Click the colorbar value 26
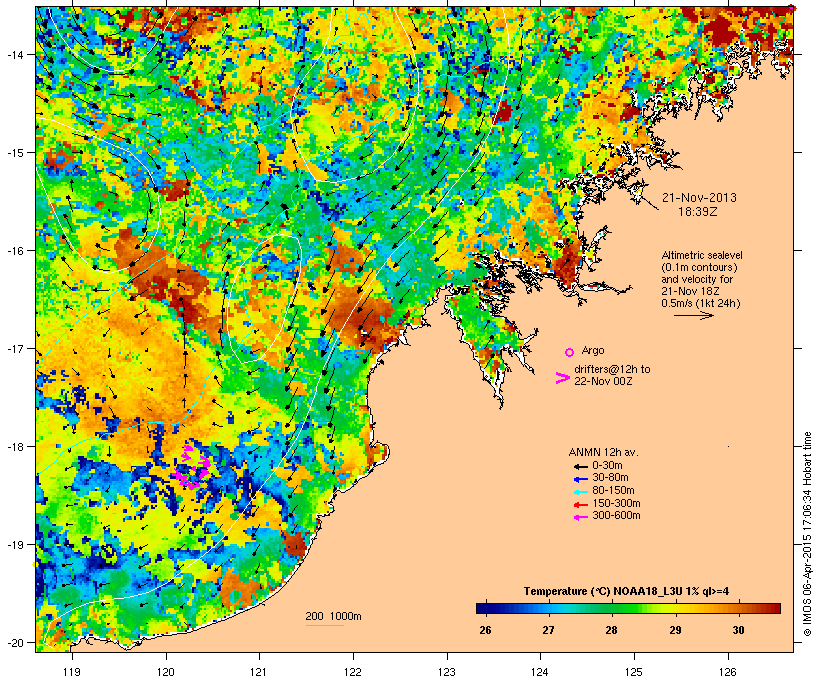Image resolution: width=820 pixels, height=680 pixels. [x=485, y=630]
